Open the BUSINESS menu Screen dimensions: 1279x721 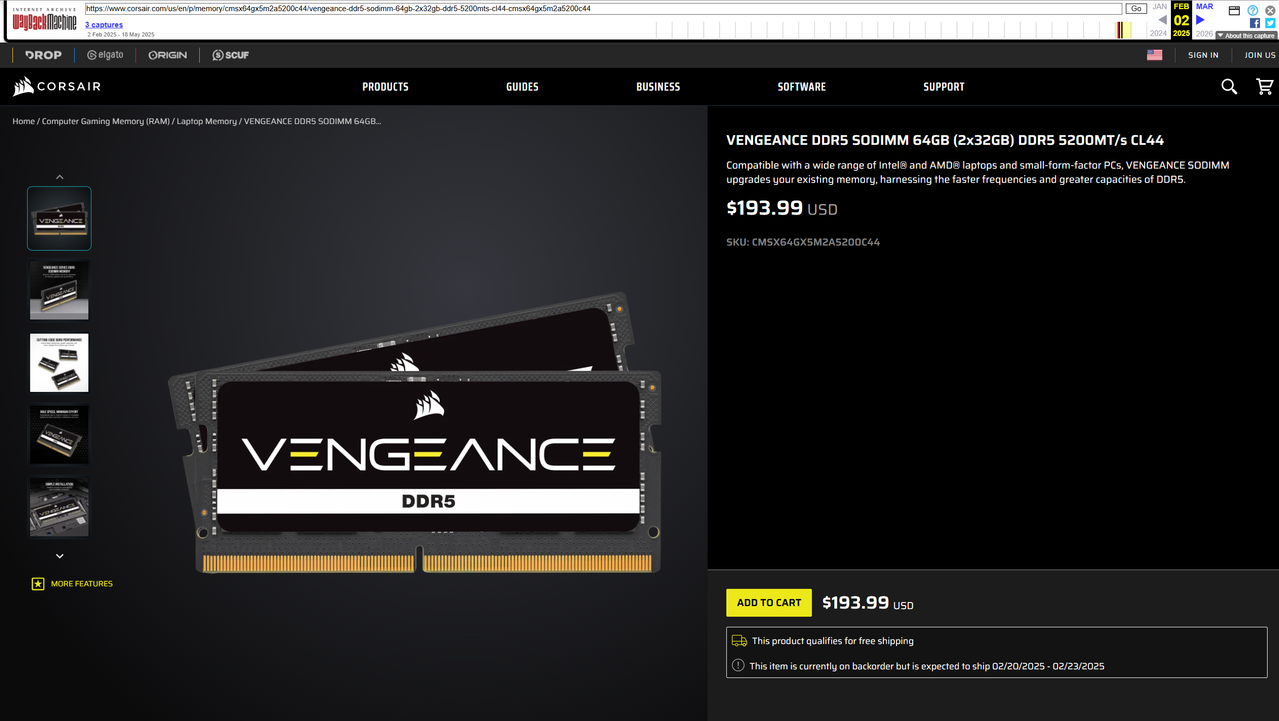(x=658, y=87)
